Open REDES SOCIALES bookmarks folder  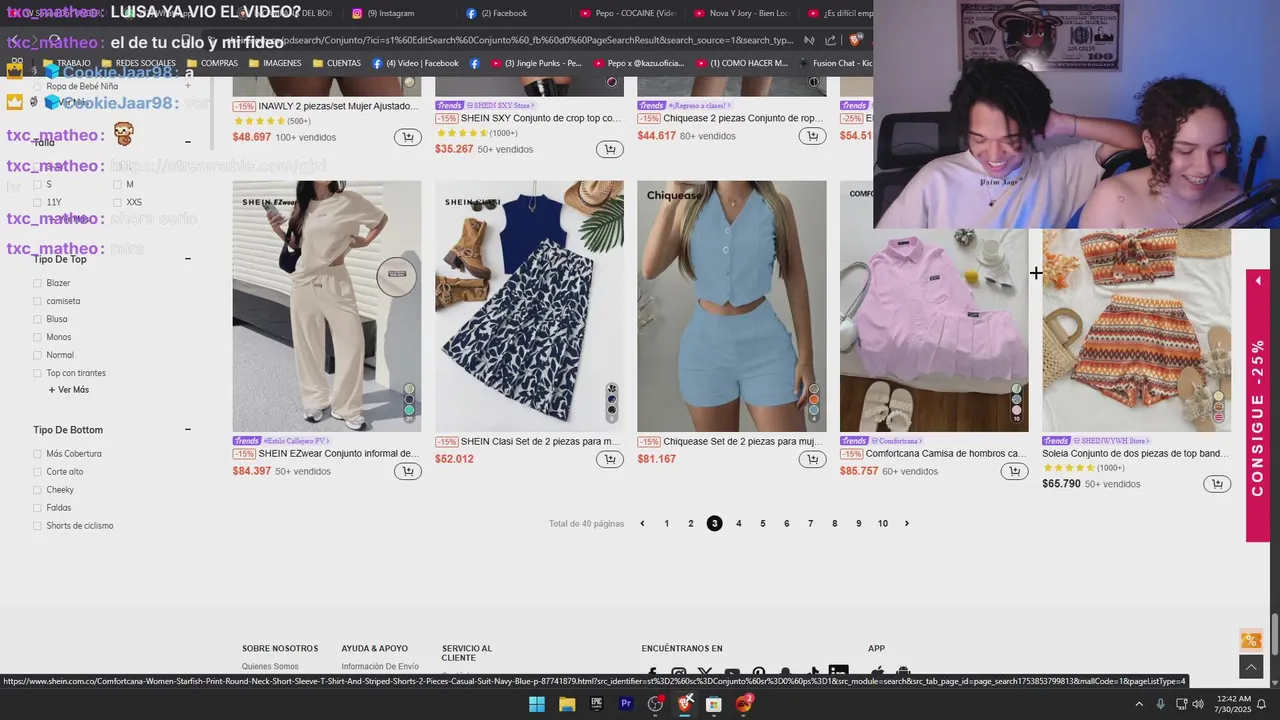[137, 63]
